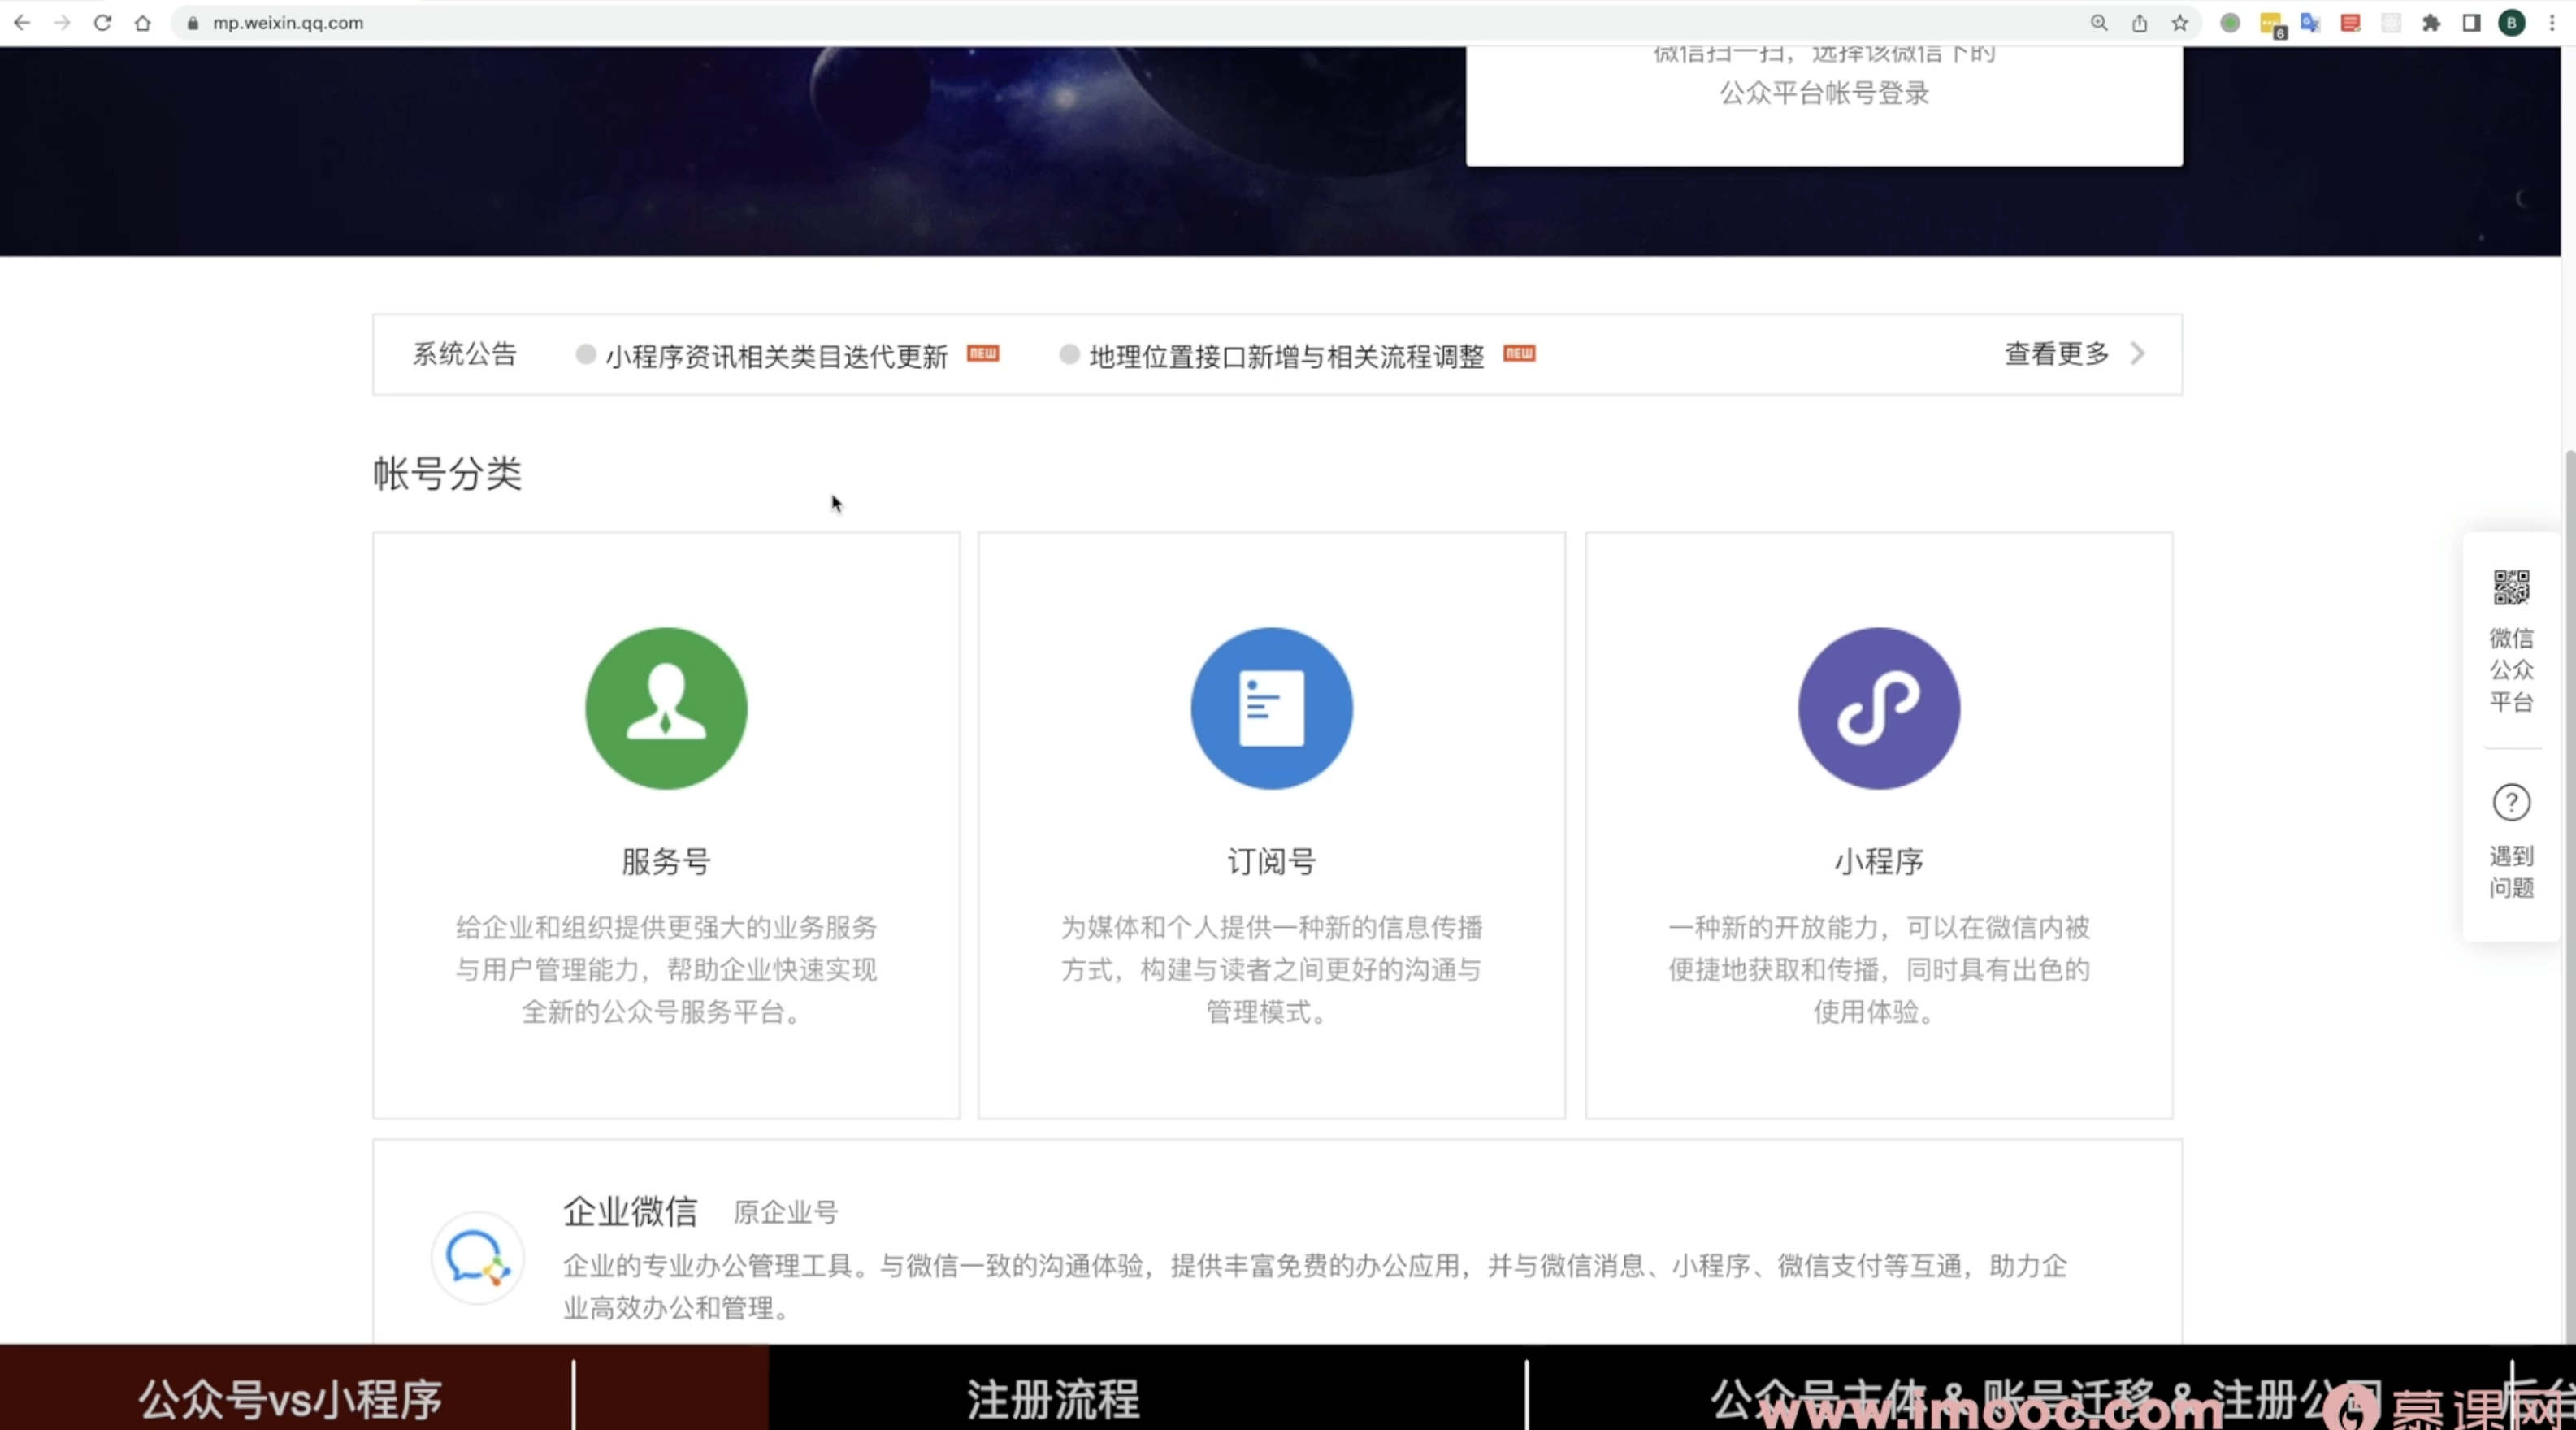Click the browser share icon
The width and height of the screenshot is (2576, 1430).
[x=2139, y=23]
